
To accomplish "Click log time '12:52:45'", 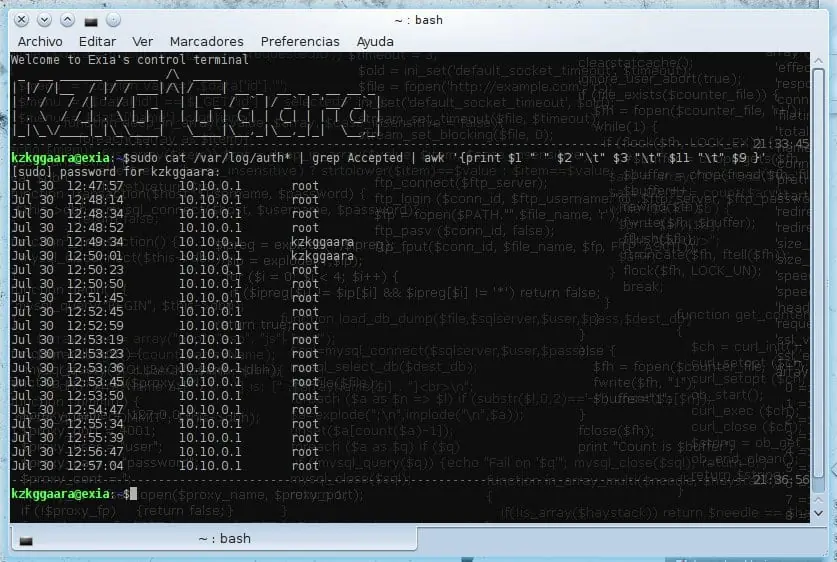I will [x=95, y=312].
